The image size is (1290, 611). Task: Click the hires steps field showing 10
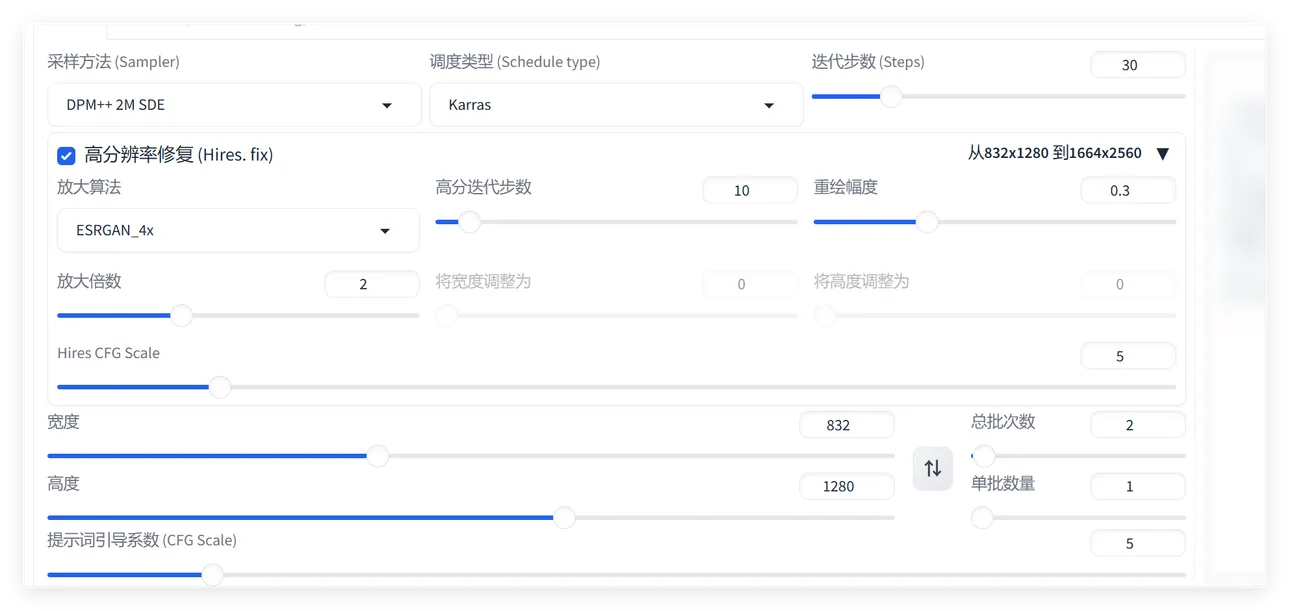pyautogui.click(x=750, y=190)
